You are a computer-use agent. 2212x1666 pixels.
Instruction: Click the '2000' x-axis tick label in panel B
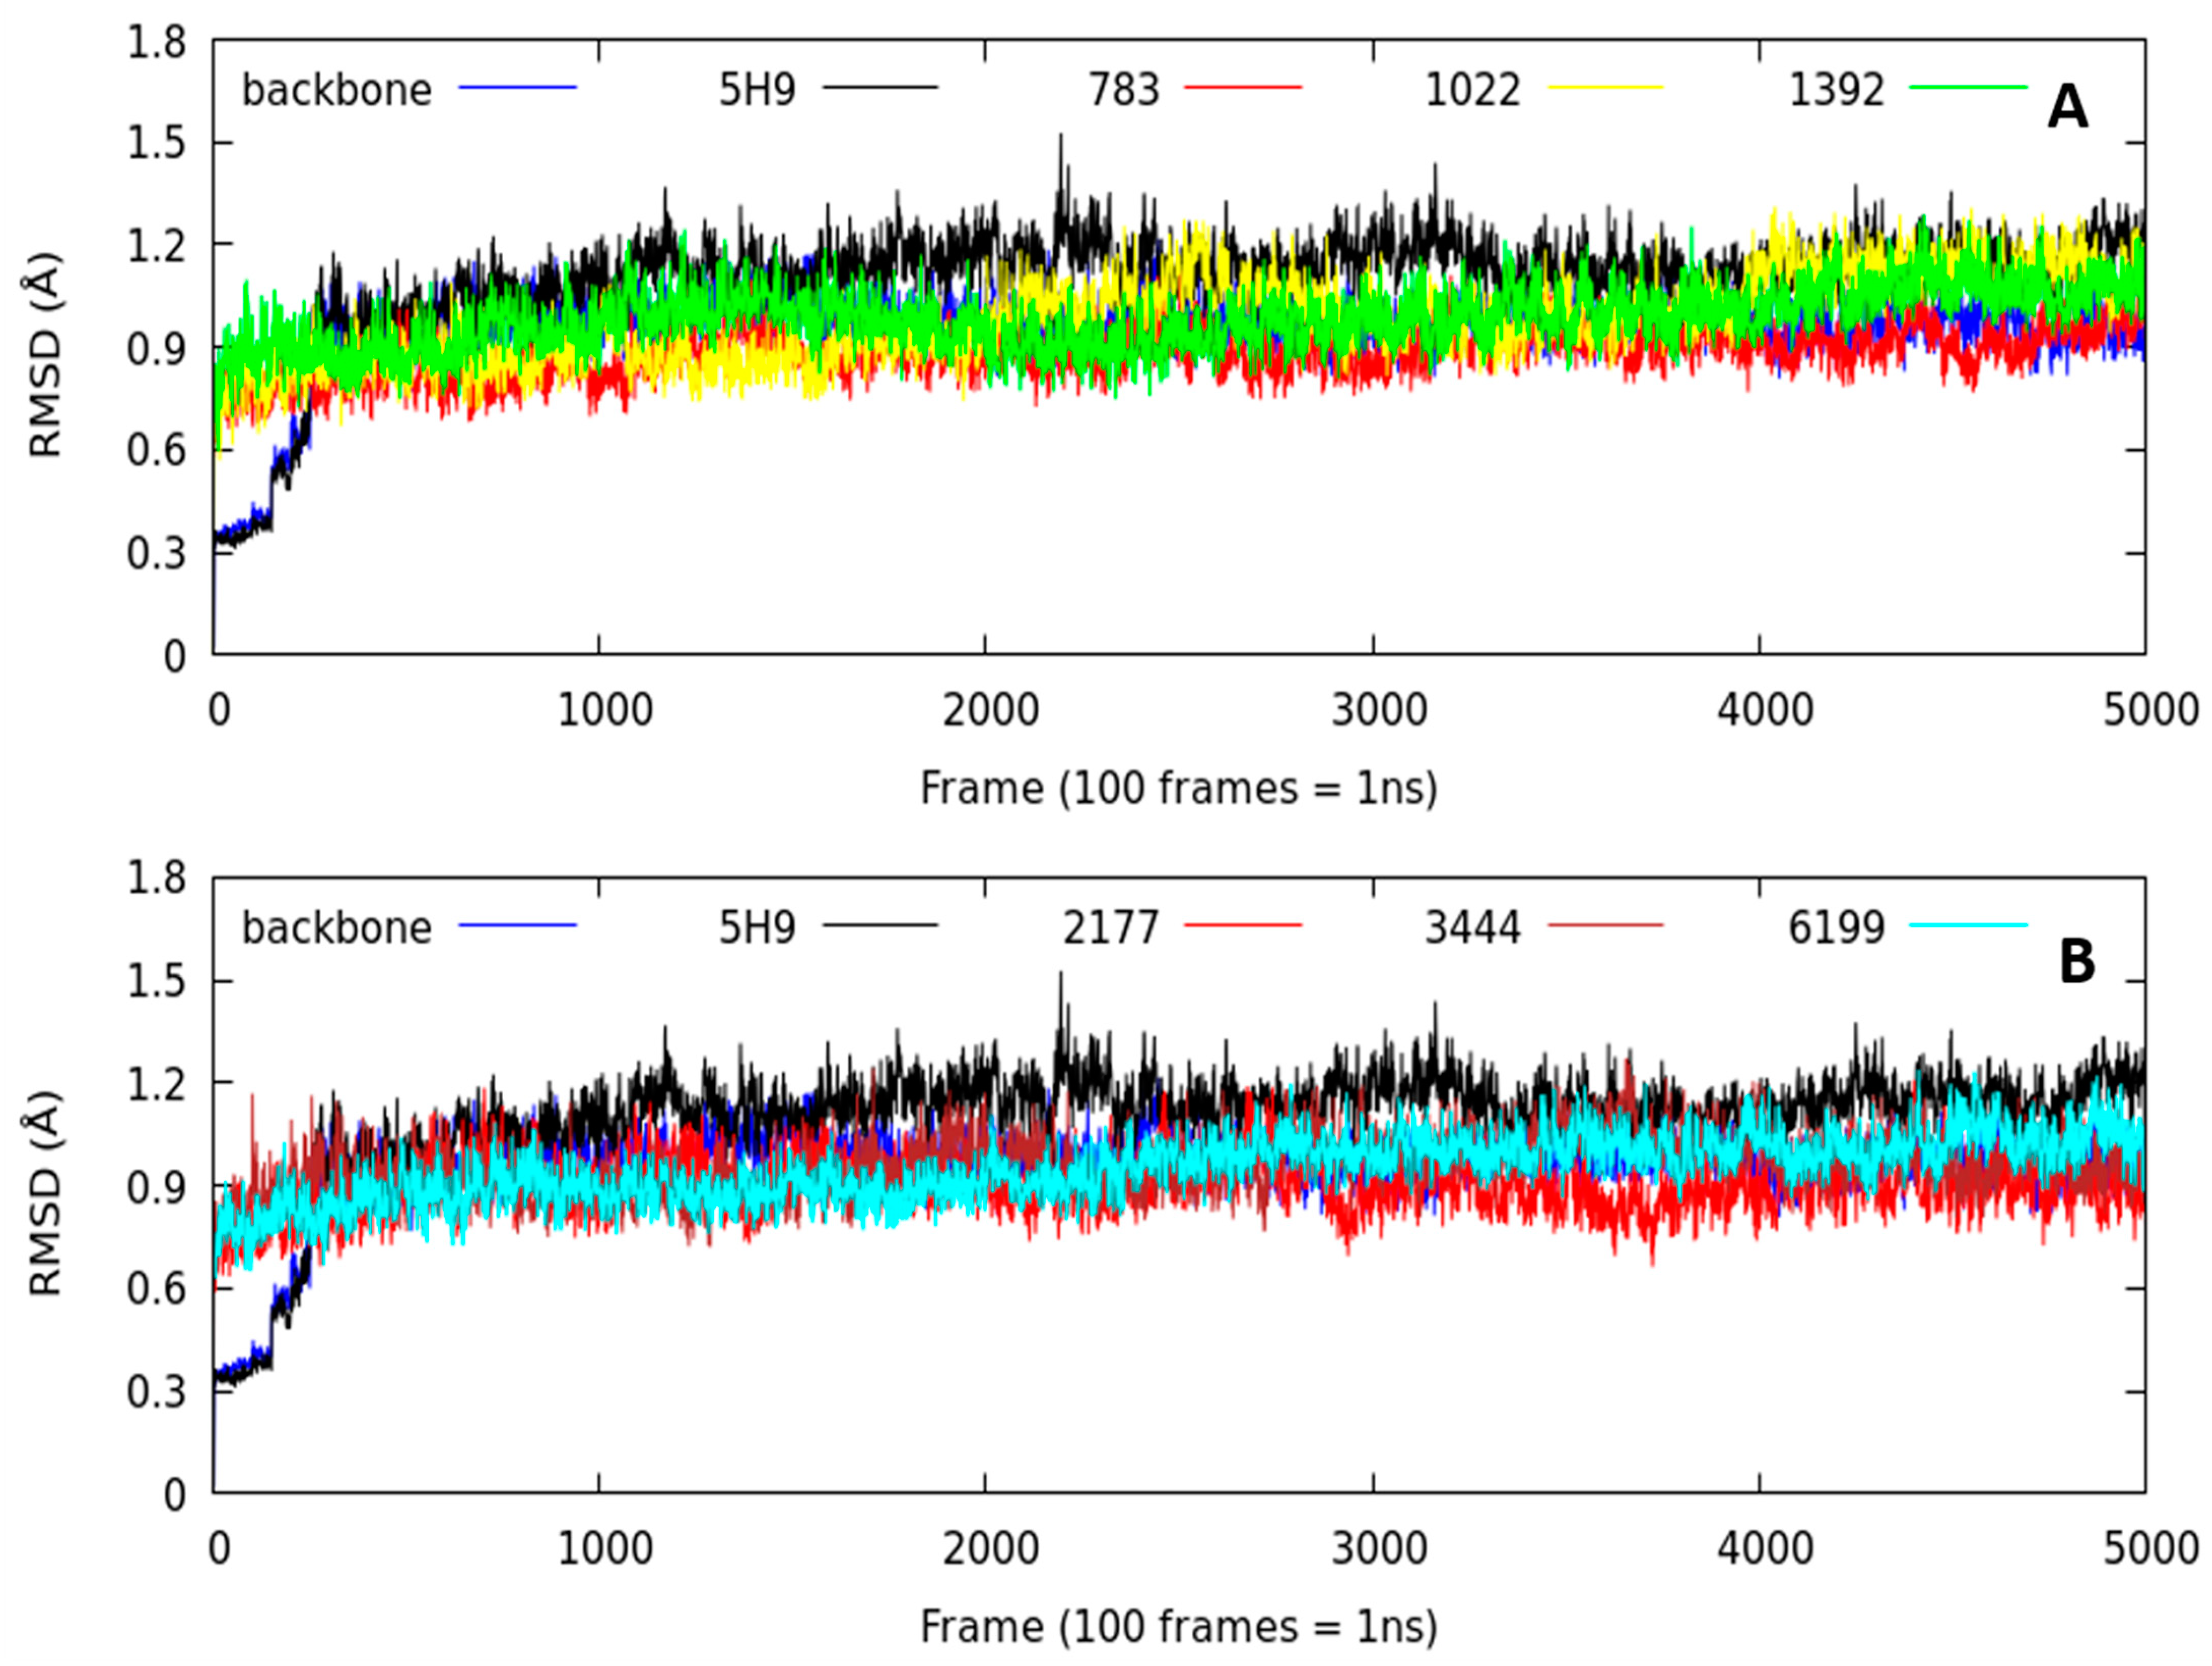[992, 1548]
